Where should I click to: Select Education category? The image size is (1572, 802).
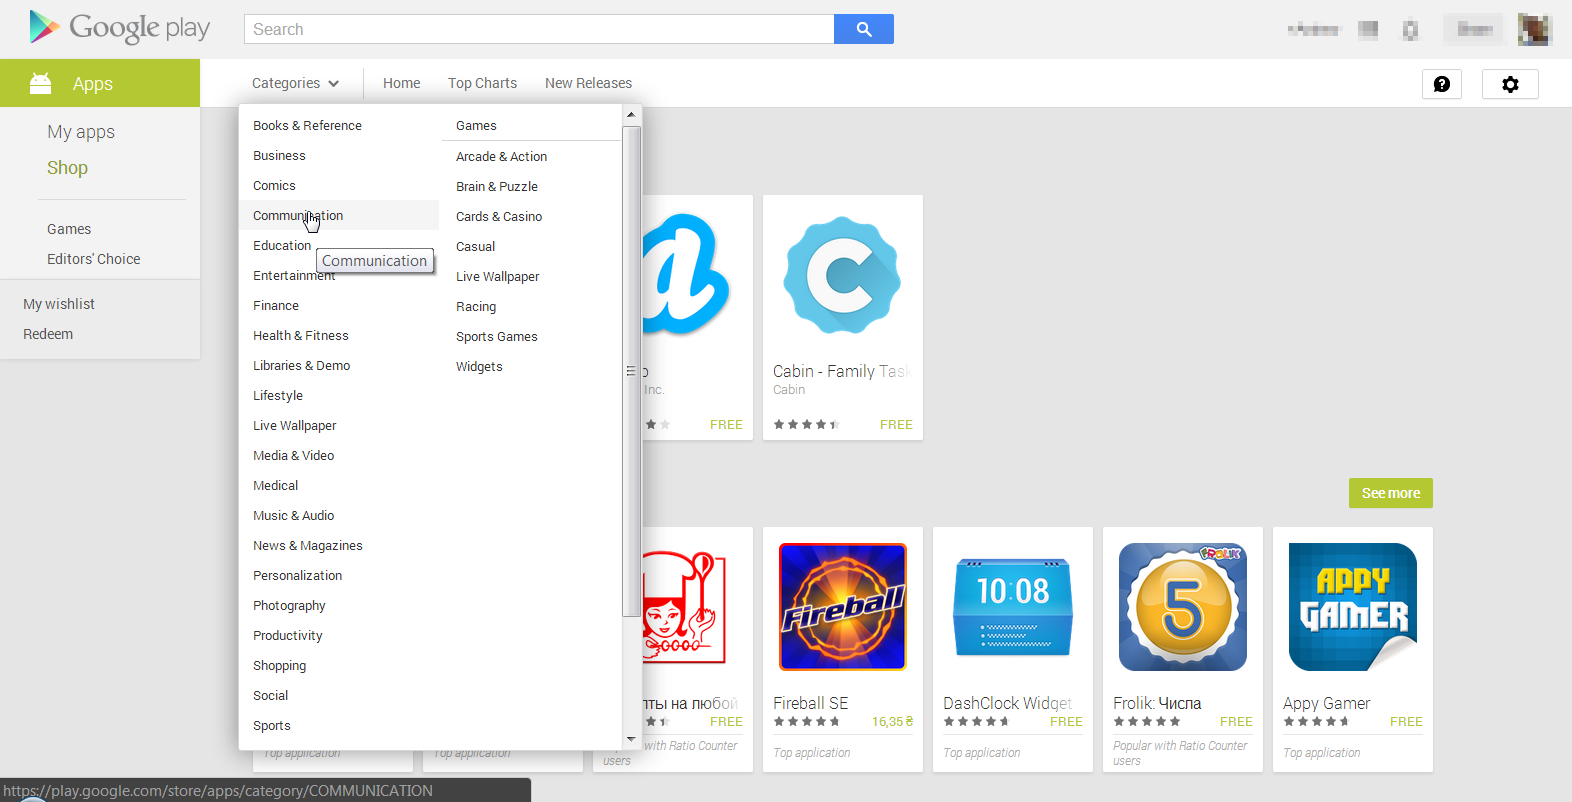(x=282, y=245)
